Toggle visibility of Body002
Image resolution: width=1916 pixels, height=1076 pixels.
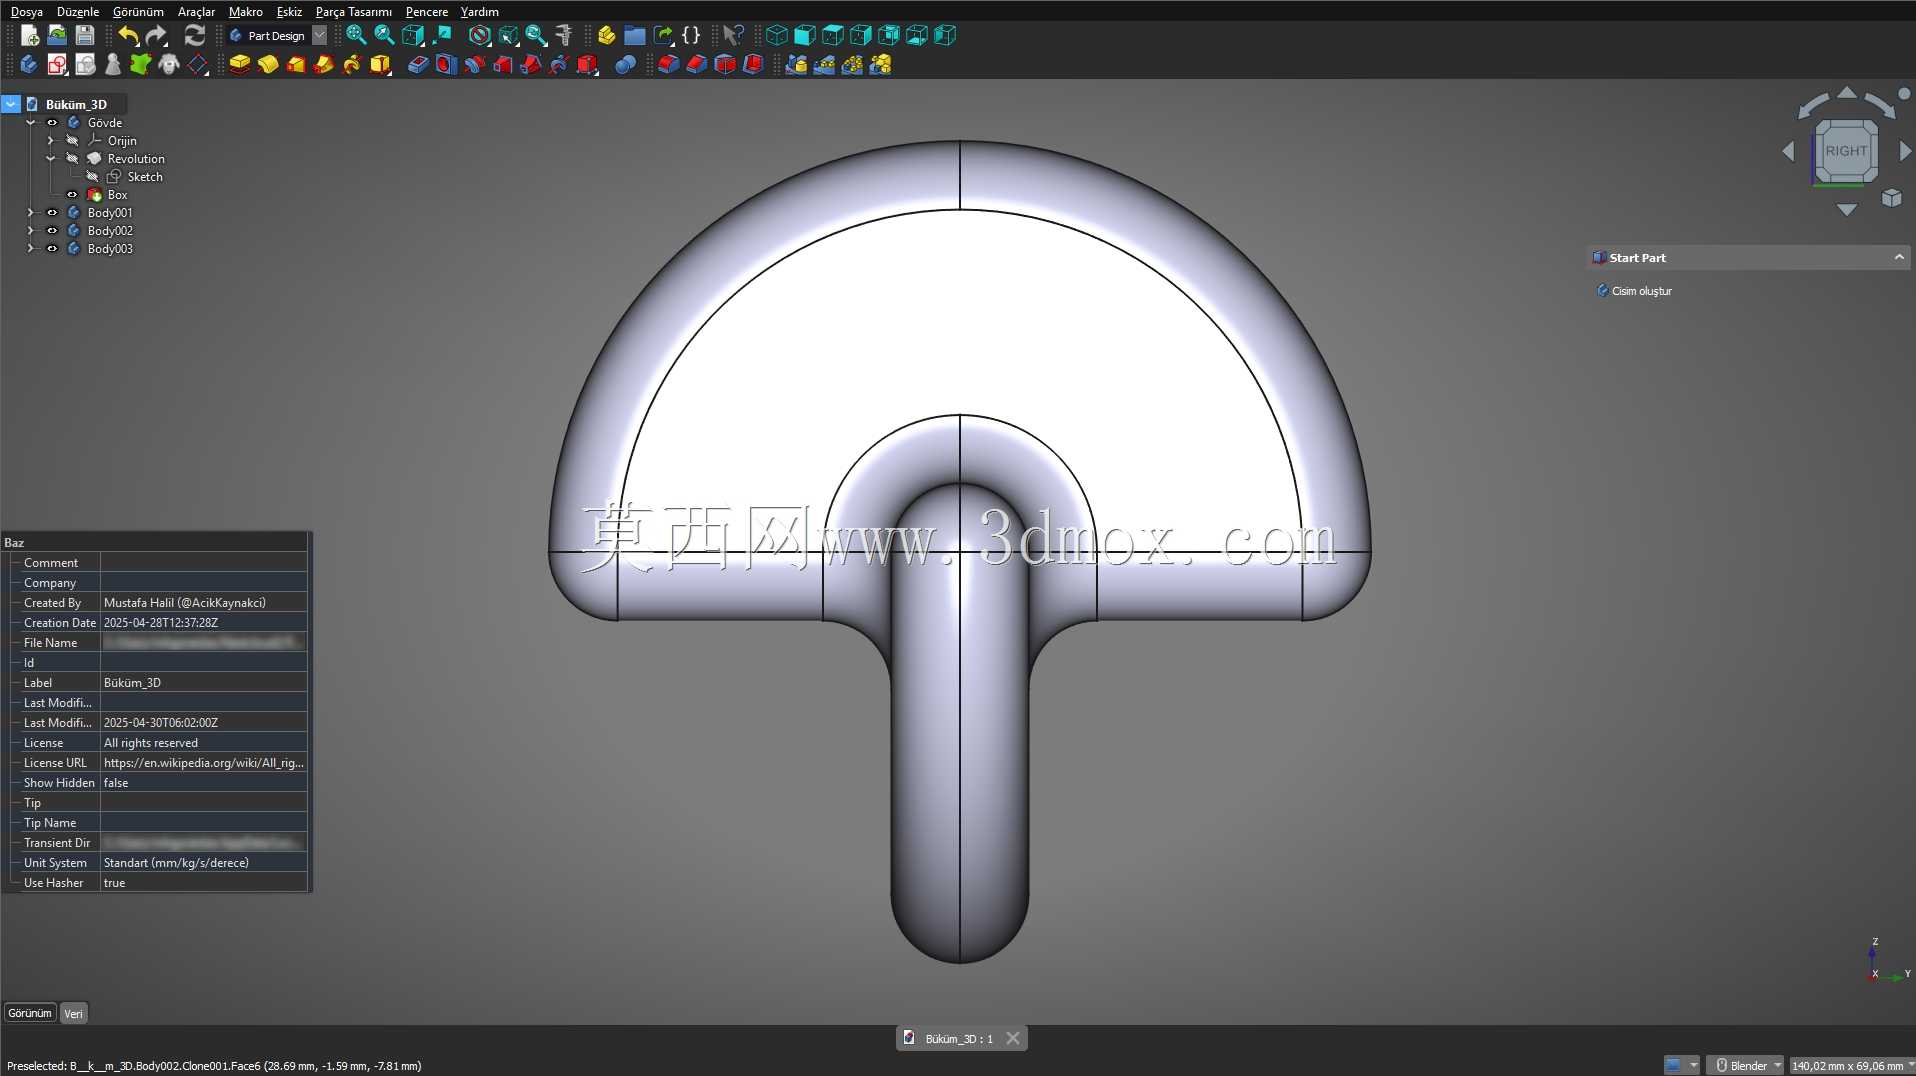[52, 231]
